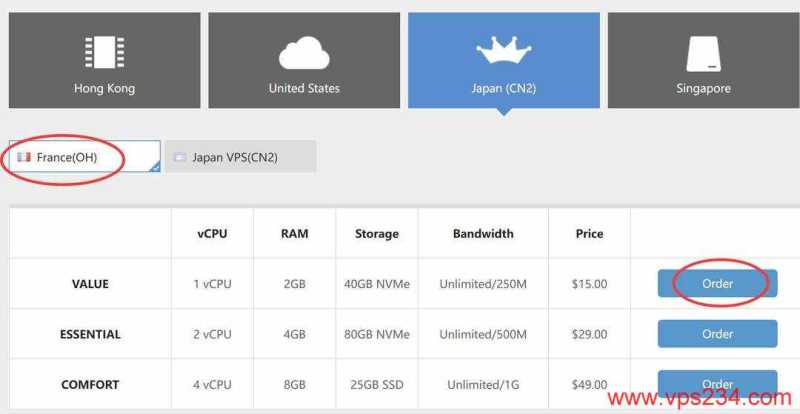Image resolution: width=800 pixels, height=414 pixels.
Task: Click the United States cloud icon
Action: 304,52
